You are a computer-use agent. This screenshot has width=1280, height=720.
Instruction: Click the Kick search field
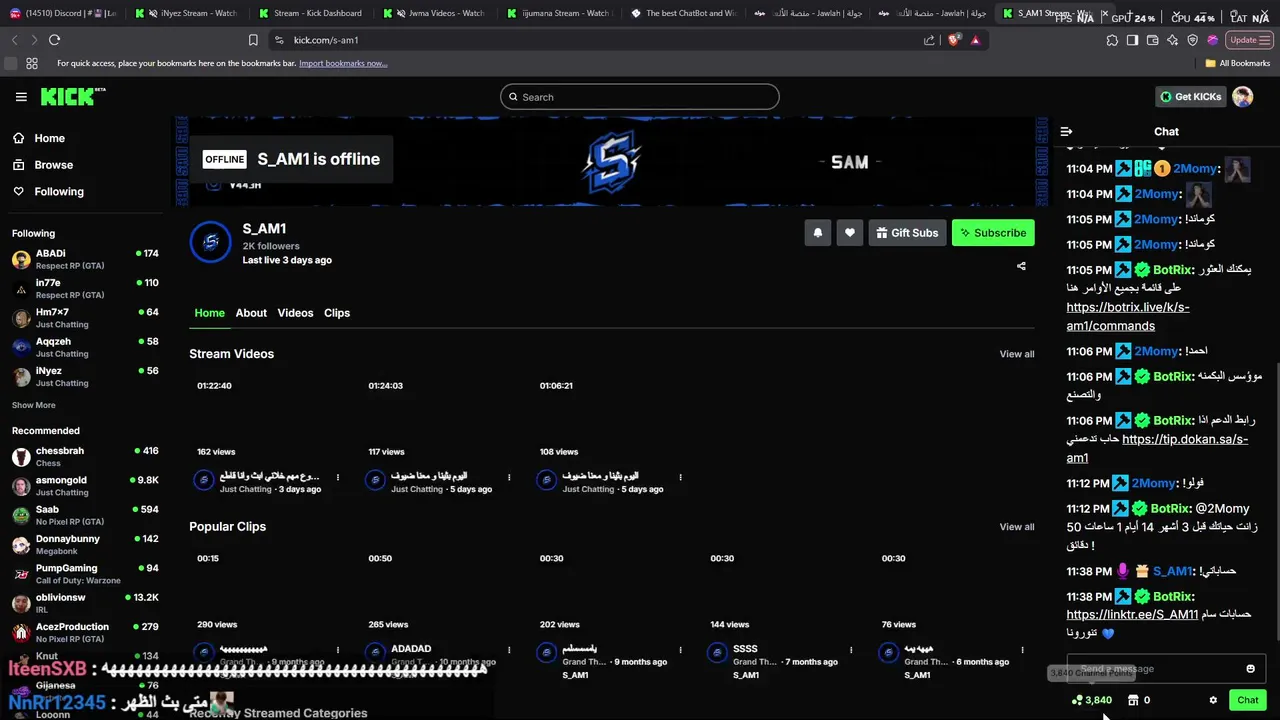pos(640,97)
